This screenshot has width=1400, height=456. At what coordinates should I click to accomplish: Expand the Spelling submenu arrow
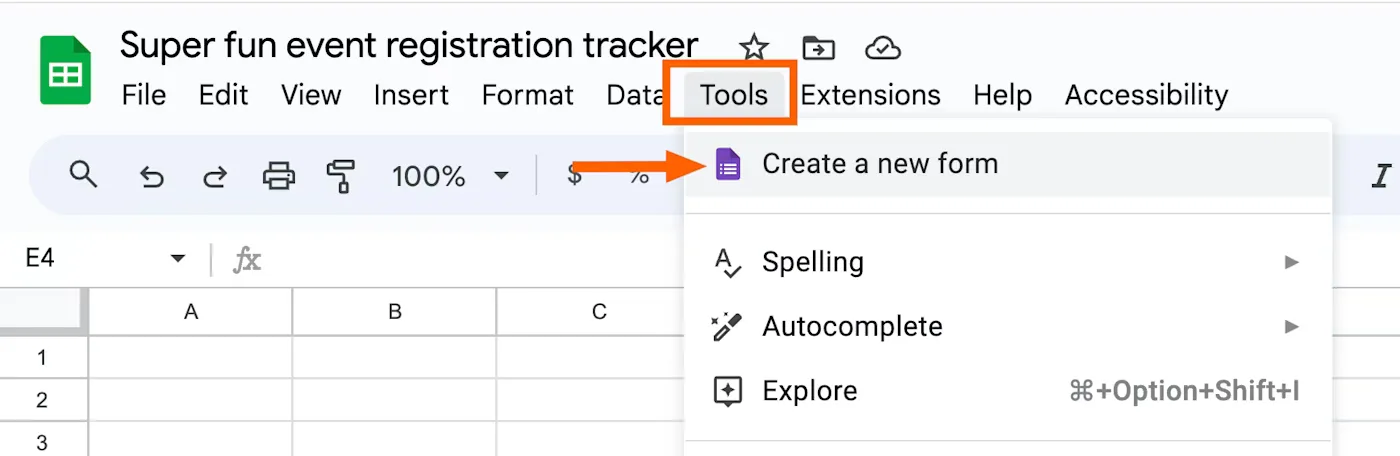click(x=1292, y=262)
